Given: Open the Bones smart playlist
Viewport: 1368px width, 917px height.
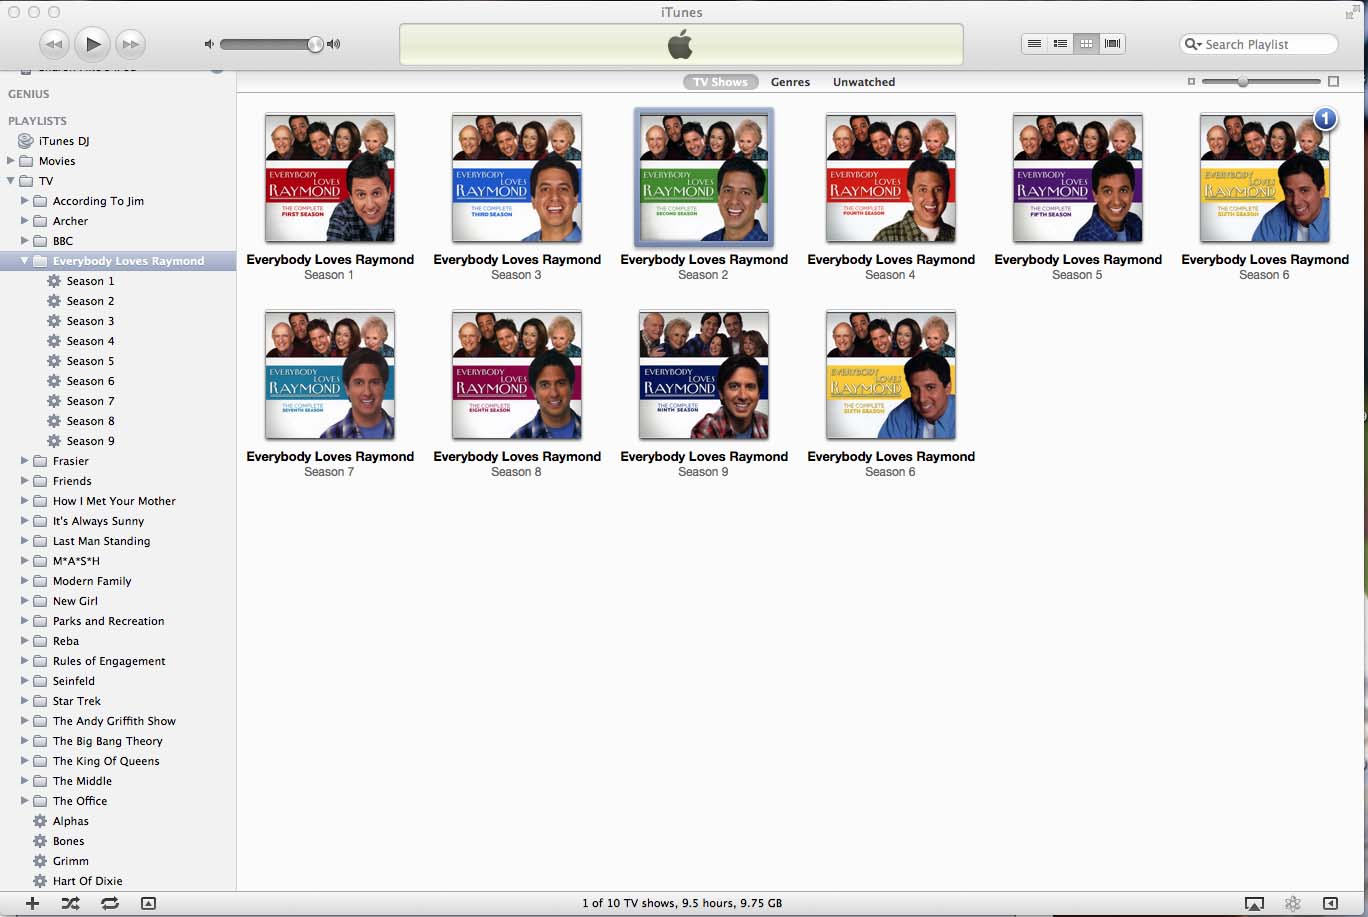Looking at the screenshot, I should pos(68,841).
